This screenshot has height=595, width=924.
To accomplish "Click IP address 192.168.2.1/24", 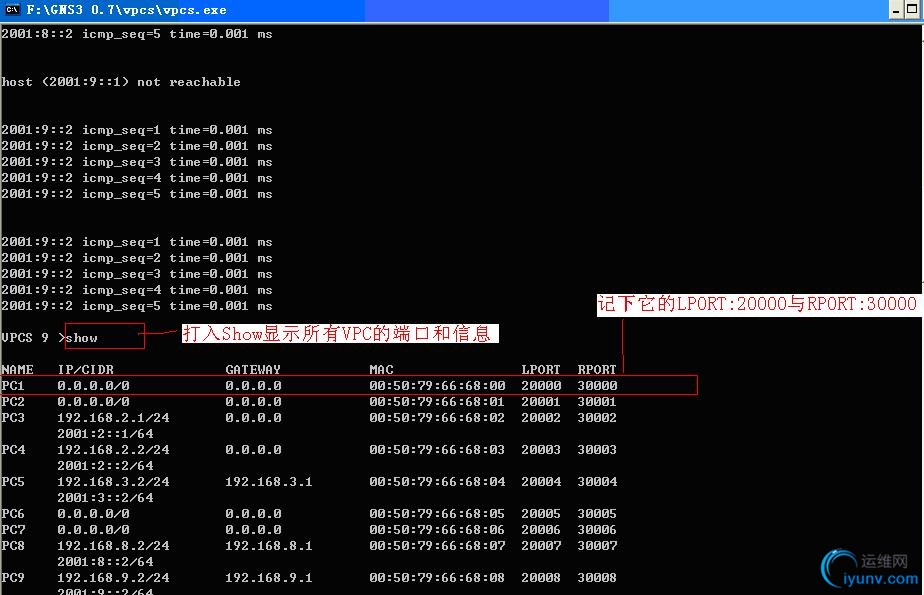I will 113,417.
